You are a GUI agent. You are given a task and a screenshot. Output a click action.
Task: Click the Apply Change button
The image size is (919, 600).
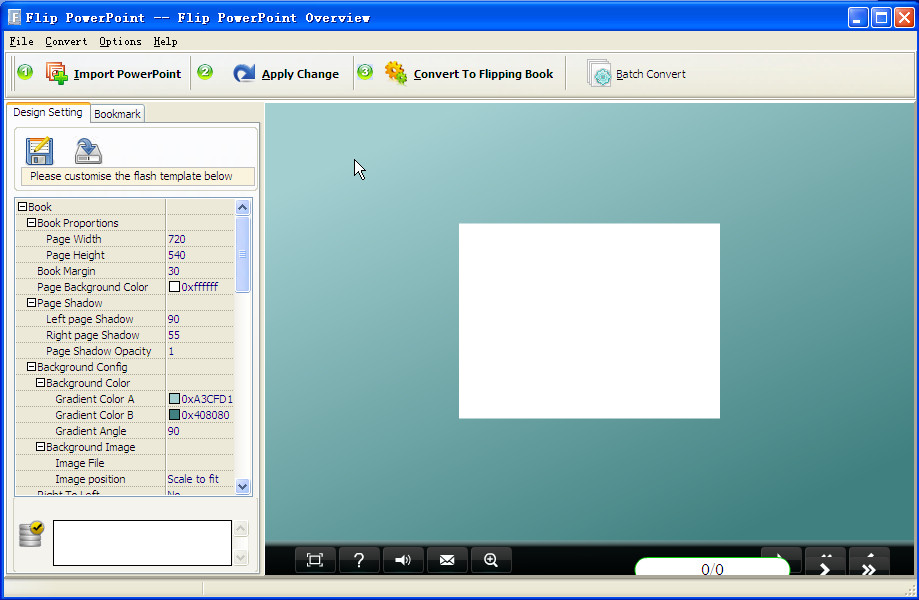pyautogui.click(x=286, y=74)
